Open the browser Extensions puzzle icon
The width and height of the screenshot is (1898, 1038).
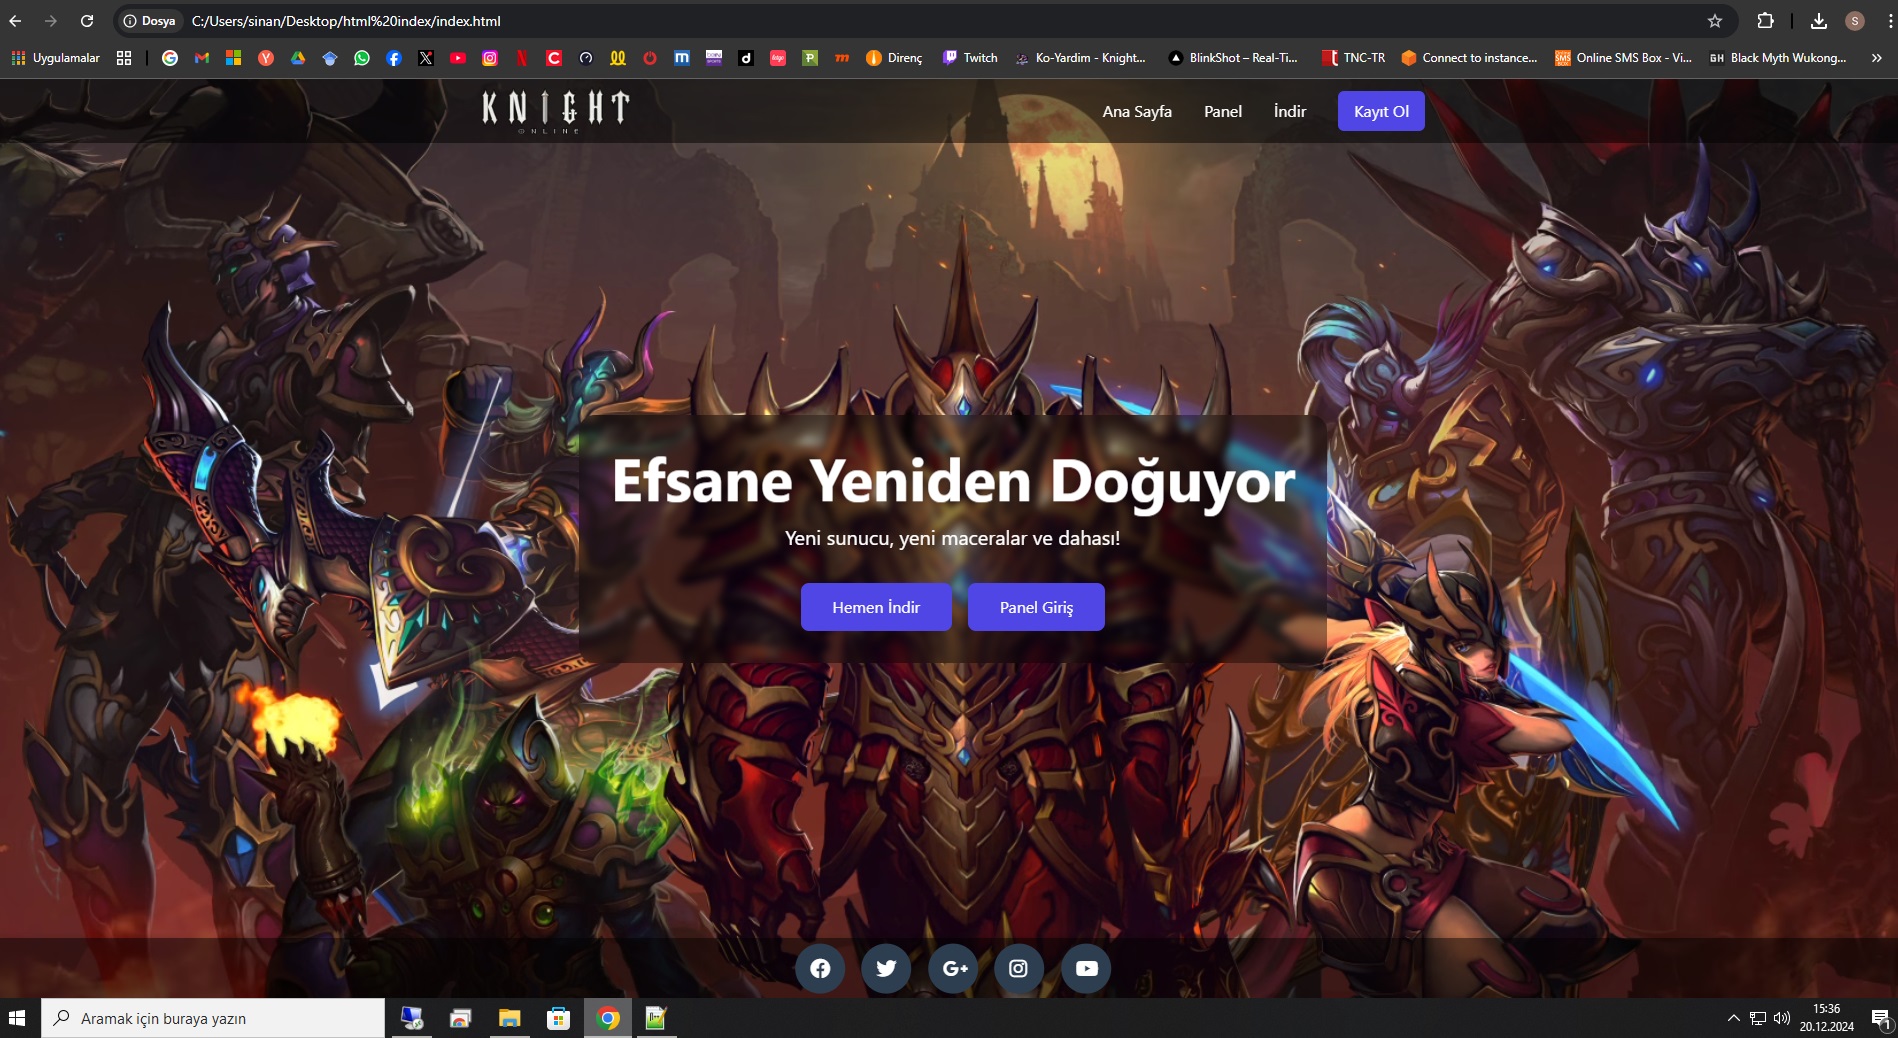pos(1765,21)
